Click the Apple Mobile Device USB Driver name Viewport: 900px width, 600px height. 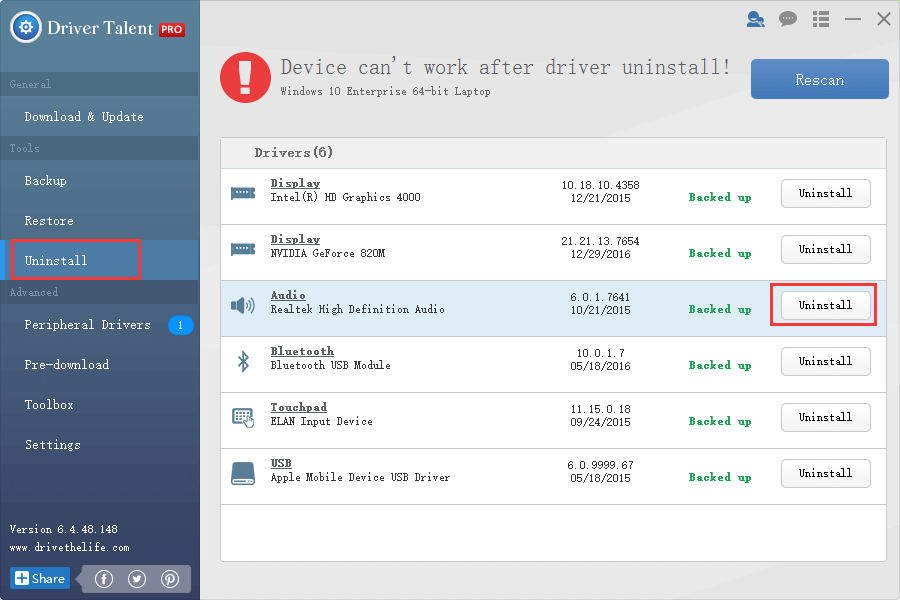[x=360, y=477]
